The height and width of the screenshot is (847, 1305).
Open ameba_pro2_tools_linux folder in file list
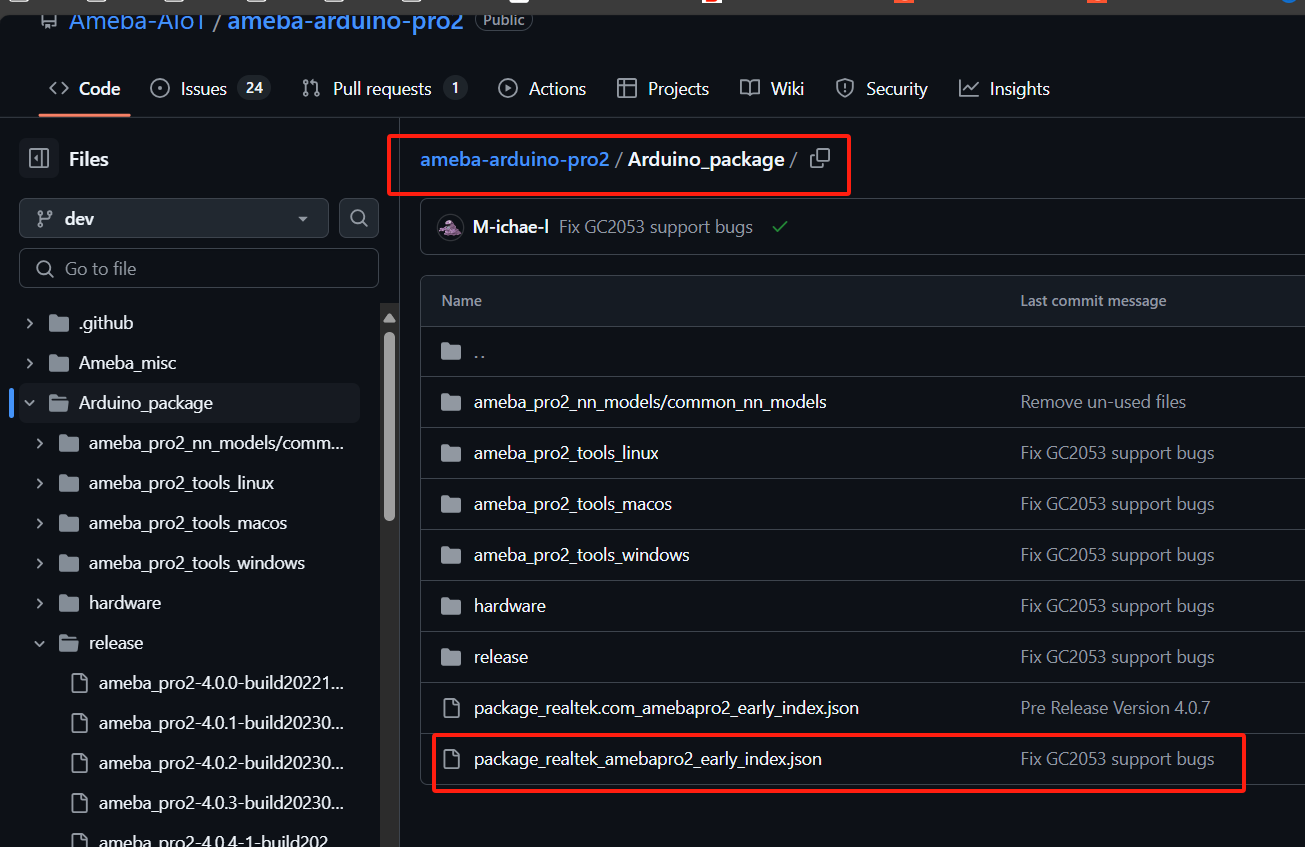click(x=566, y=453)
